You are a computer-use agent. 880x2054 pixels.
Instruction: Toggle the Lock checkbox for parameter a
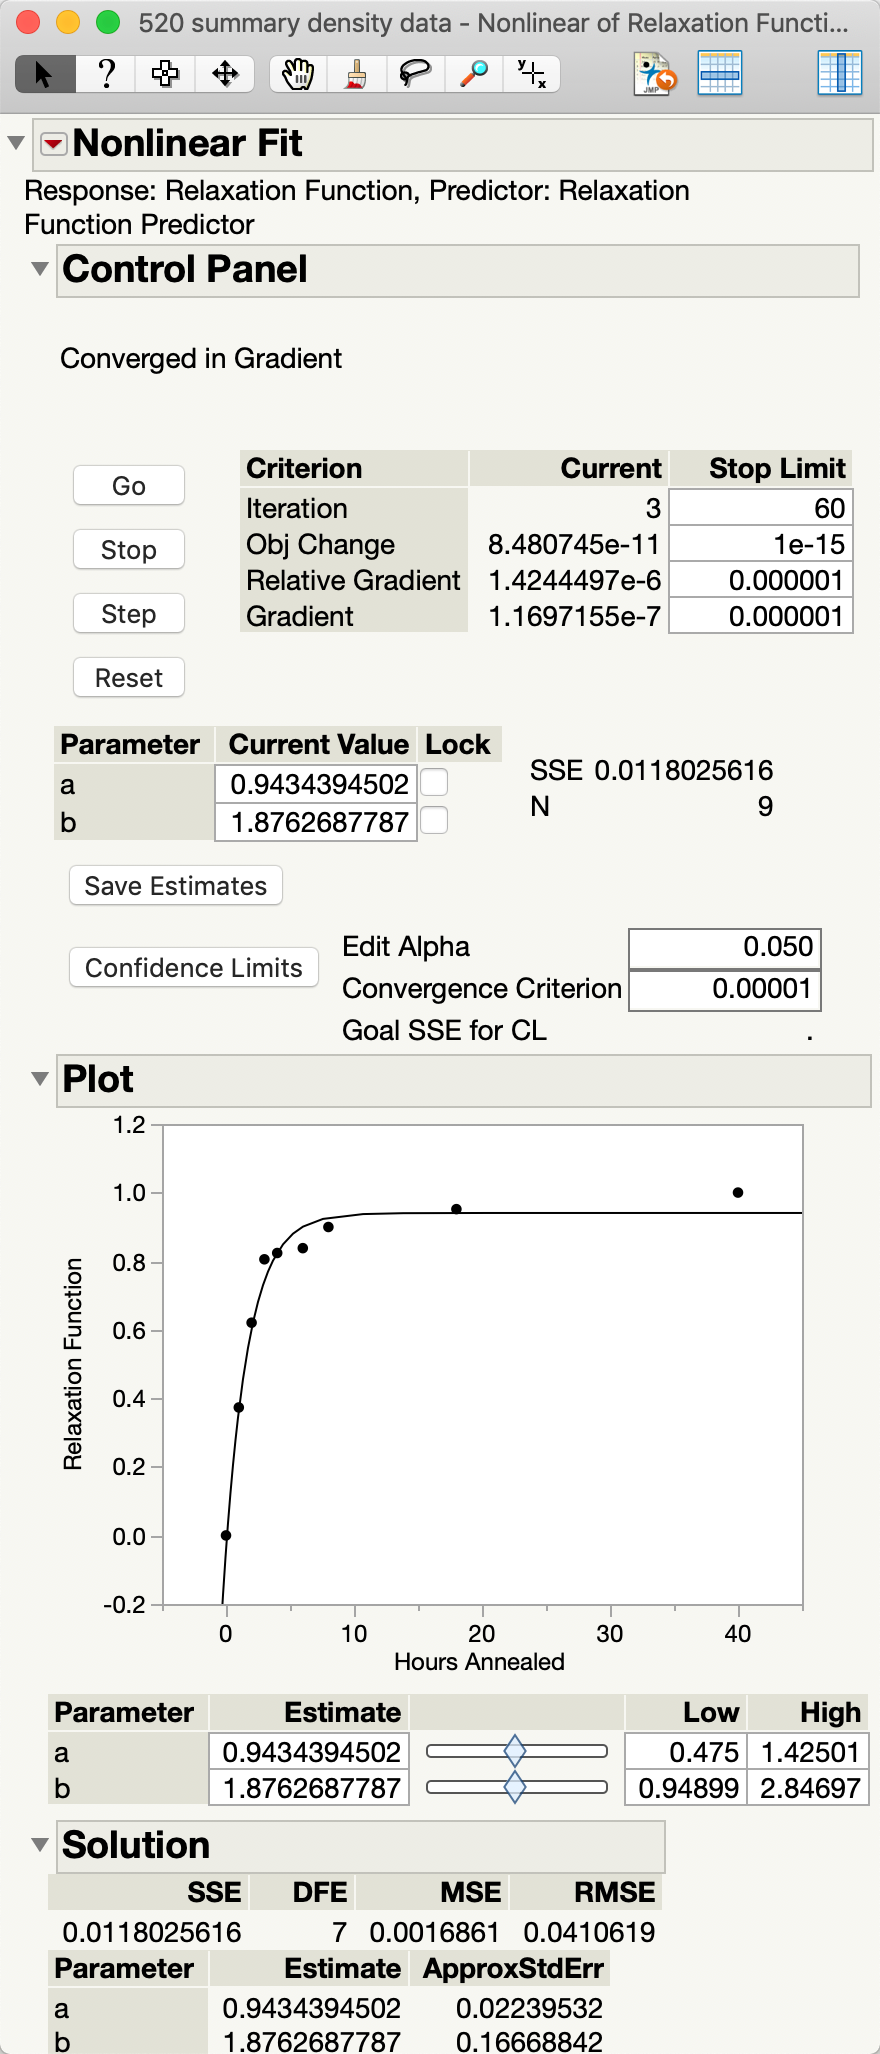[x=434, y=783]
